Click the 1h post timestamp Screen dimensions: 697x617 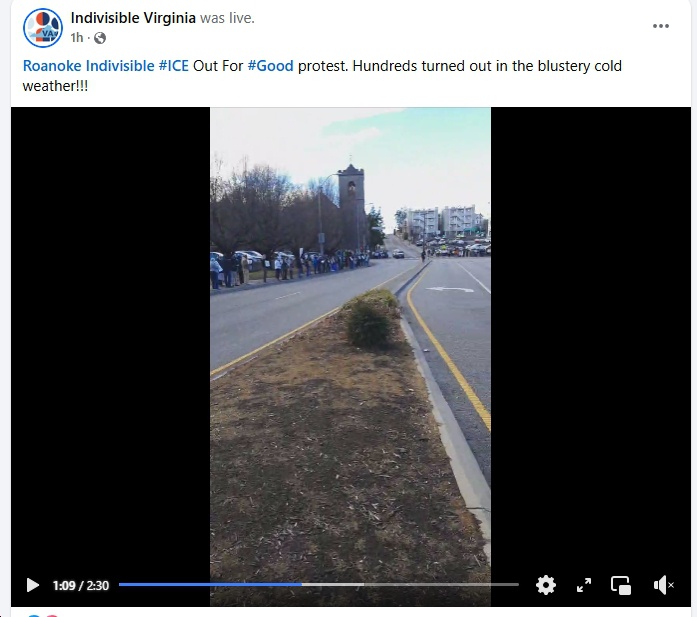(76, 38)
